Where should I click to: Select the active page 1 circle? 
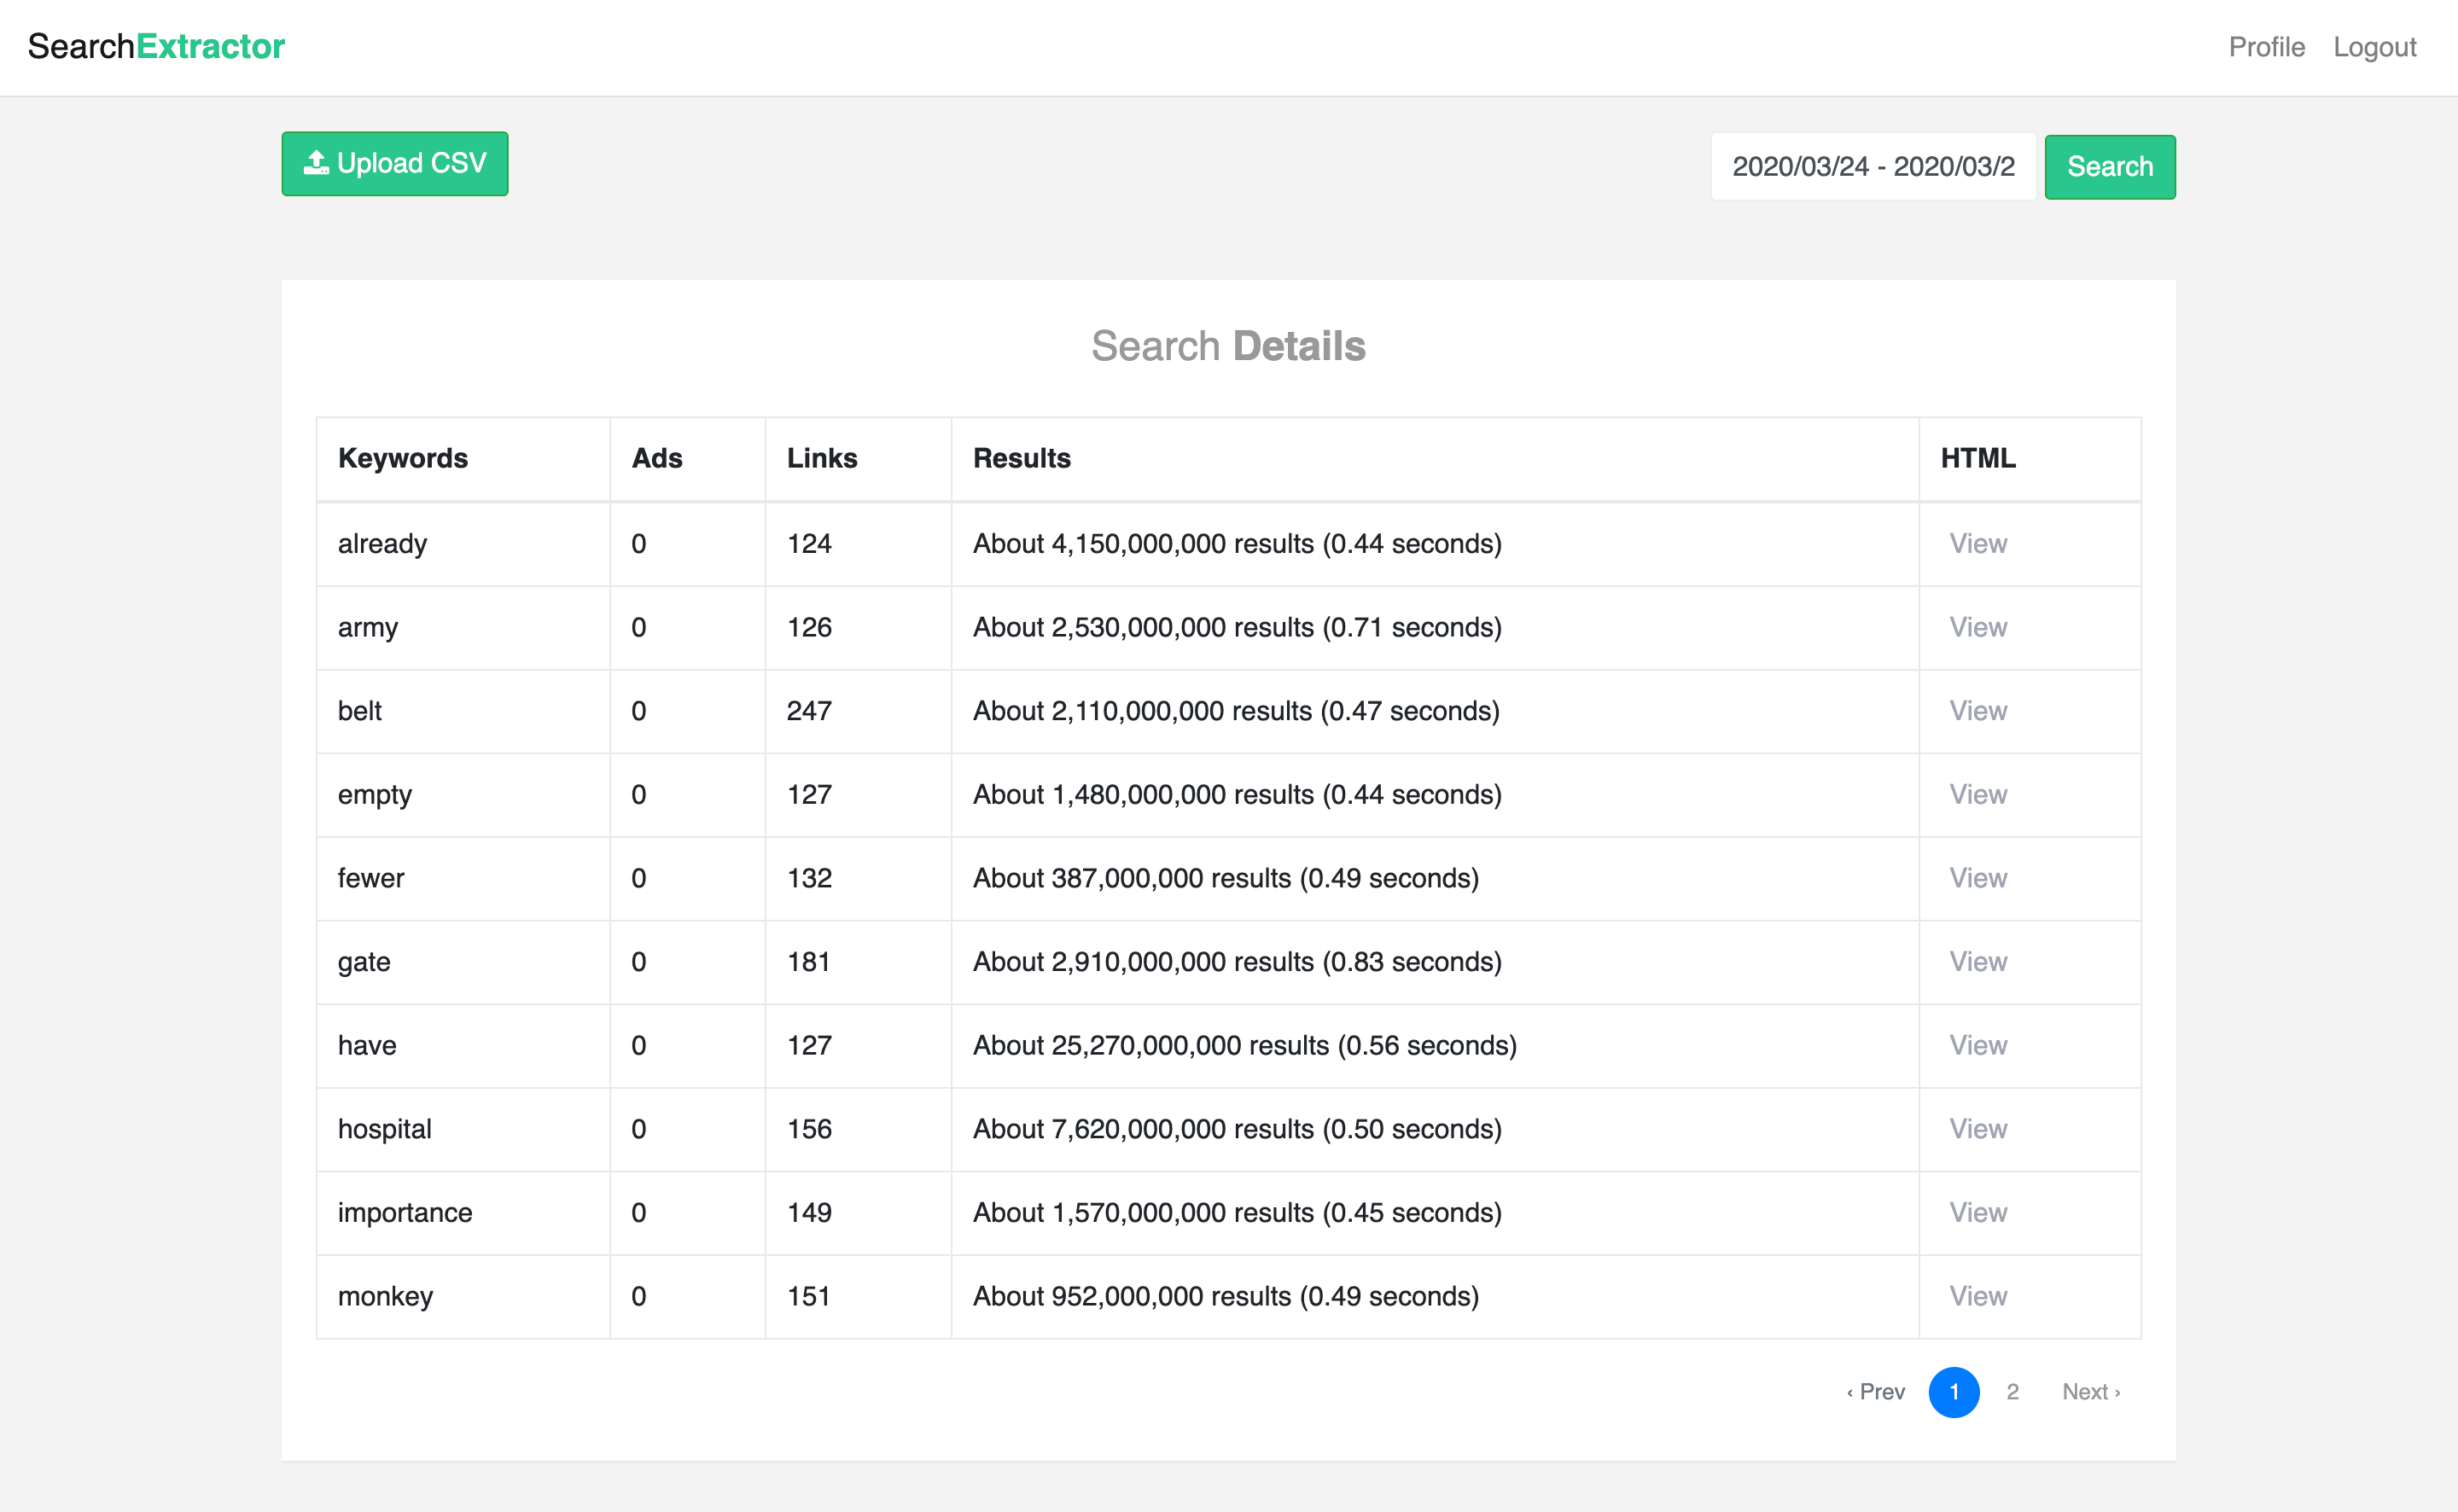tap(1953, 1392)
